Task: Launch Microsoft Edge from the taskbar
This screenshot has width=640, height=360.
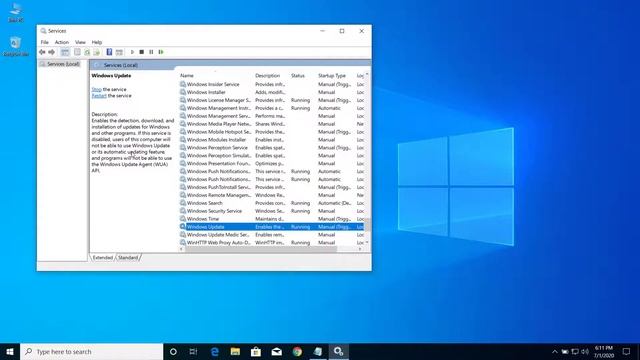Action: click(x=214, y=351)
